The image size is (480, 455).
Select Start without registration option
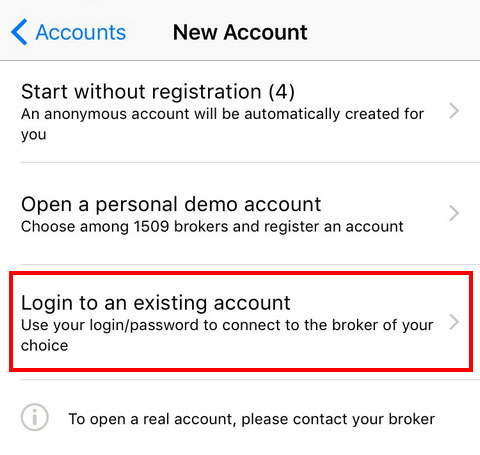point(240,112)
